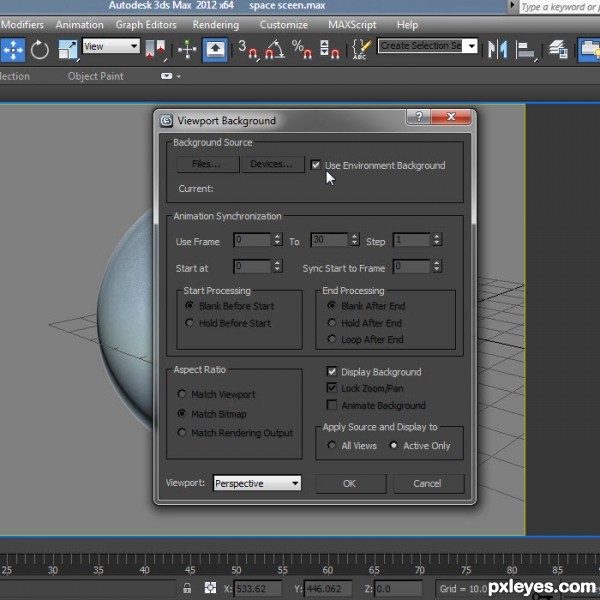This screenshot has height=600, width=600.
Task: Toggle Absolute transform type-in mode icon
Action: click(210, 588)
